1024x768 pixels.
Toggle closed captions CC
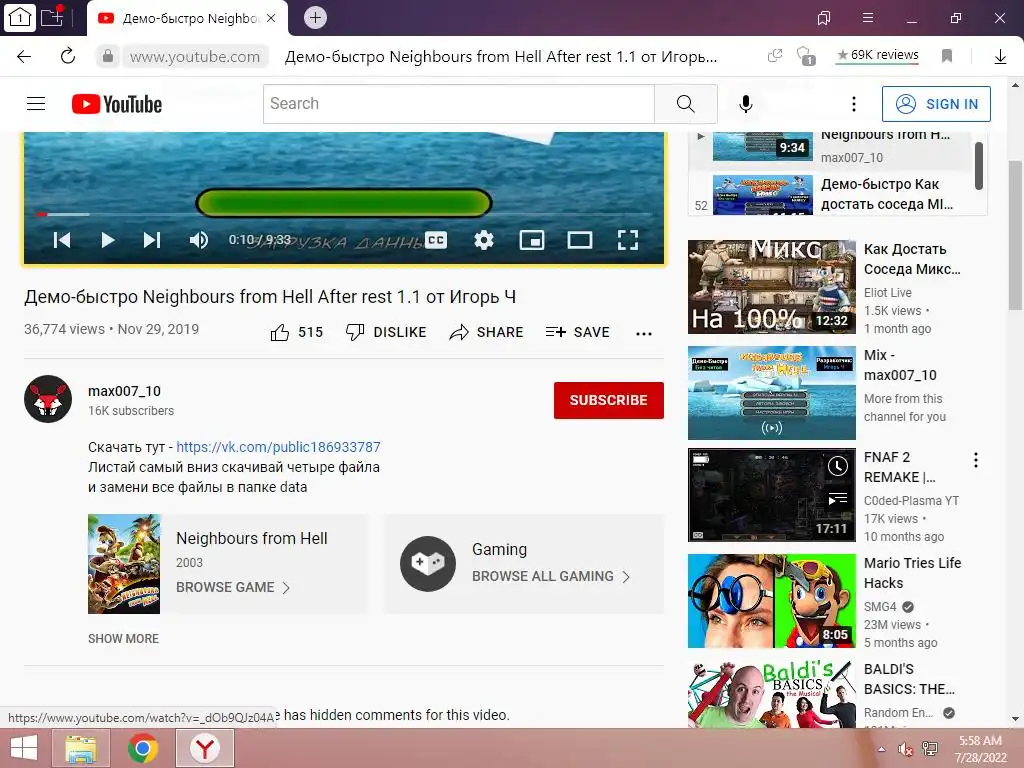click(436, 240)
